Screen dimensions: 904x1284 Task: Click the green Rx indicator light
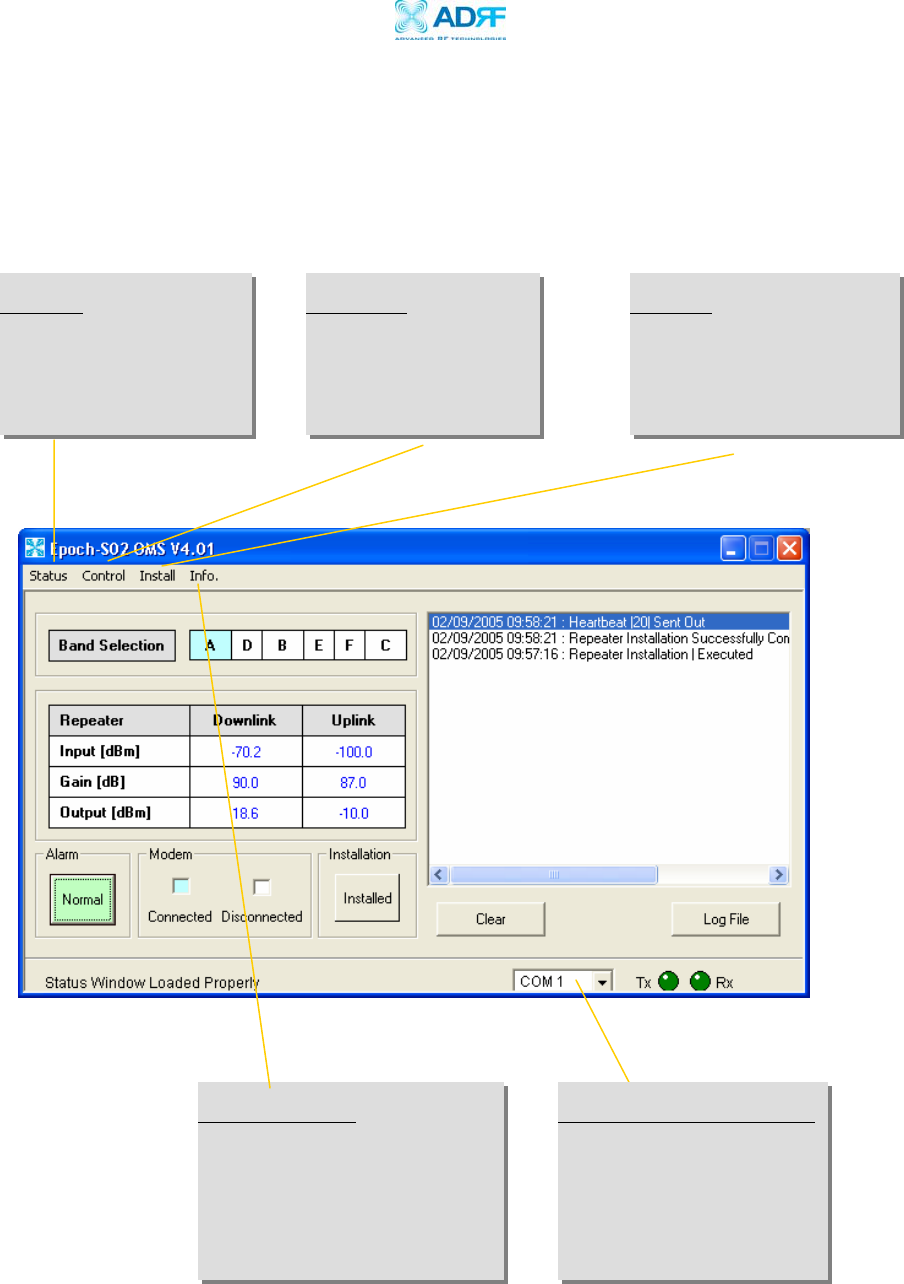pyautogui.click(x=701, y=981)
